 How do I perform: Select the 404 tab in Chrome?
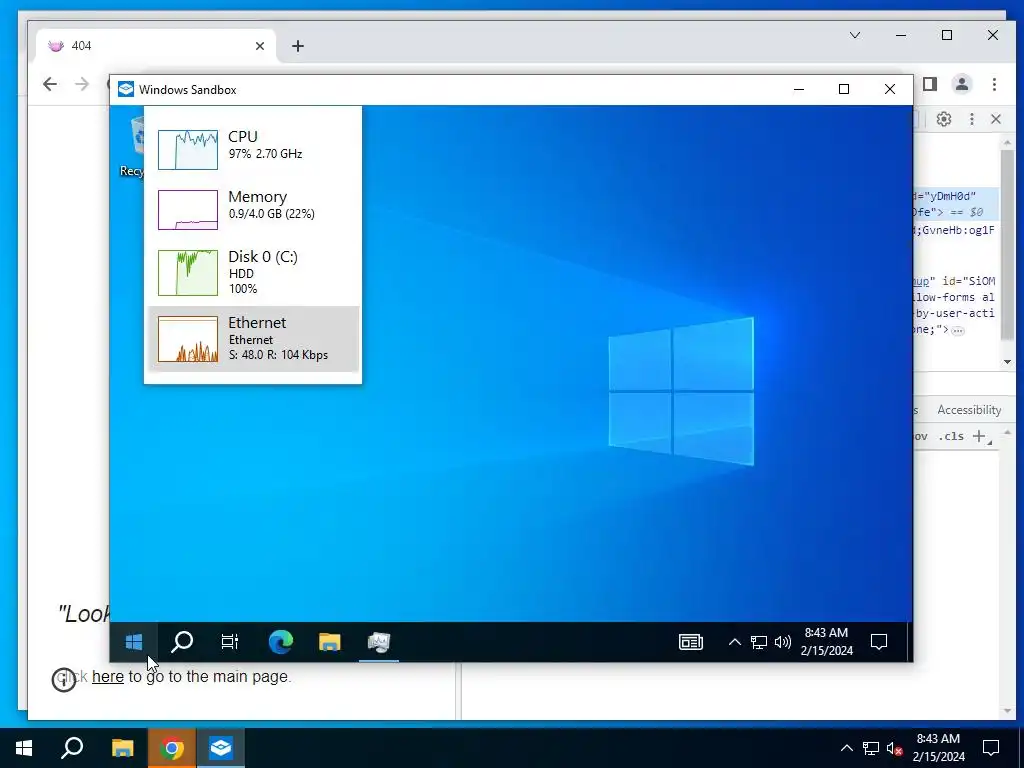point(157,46)
